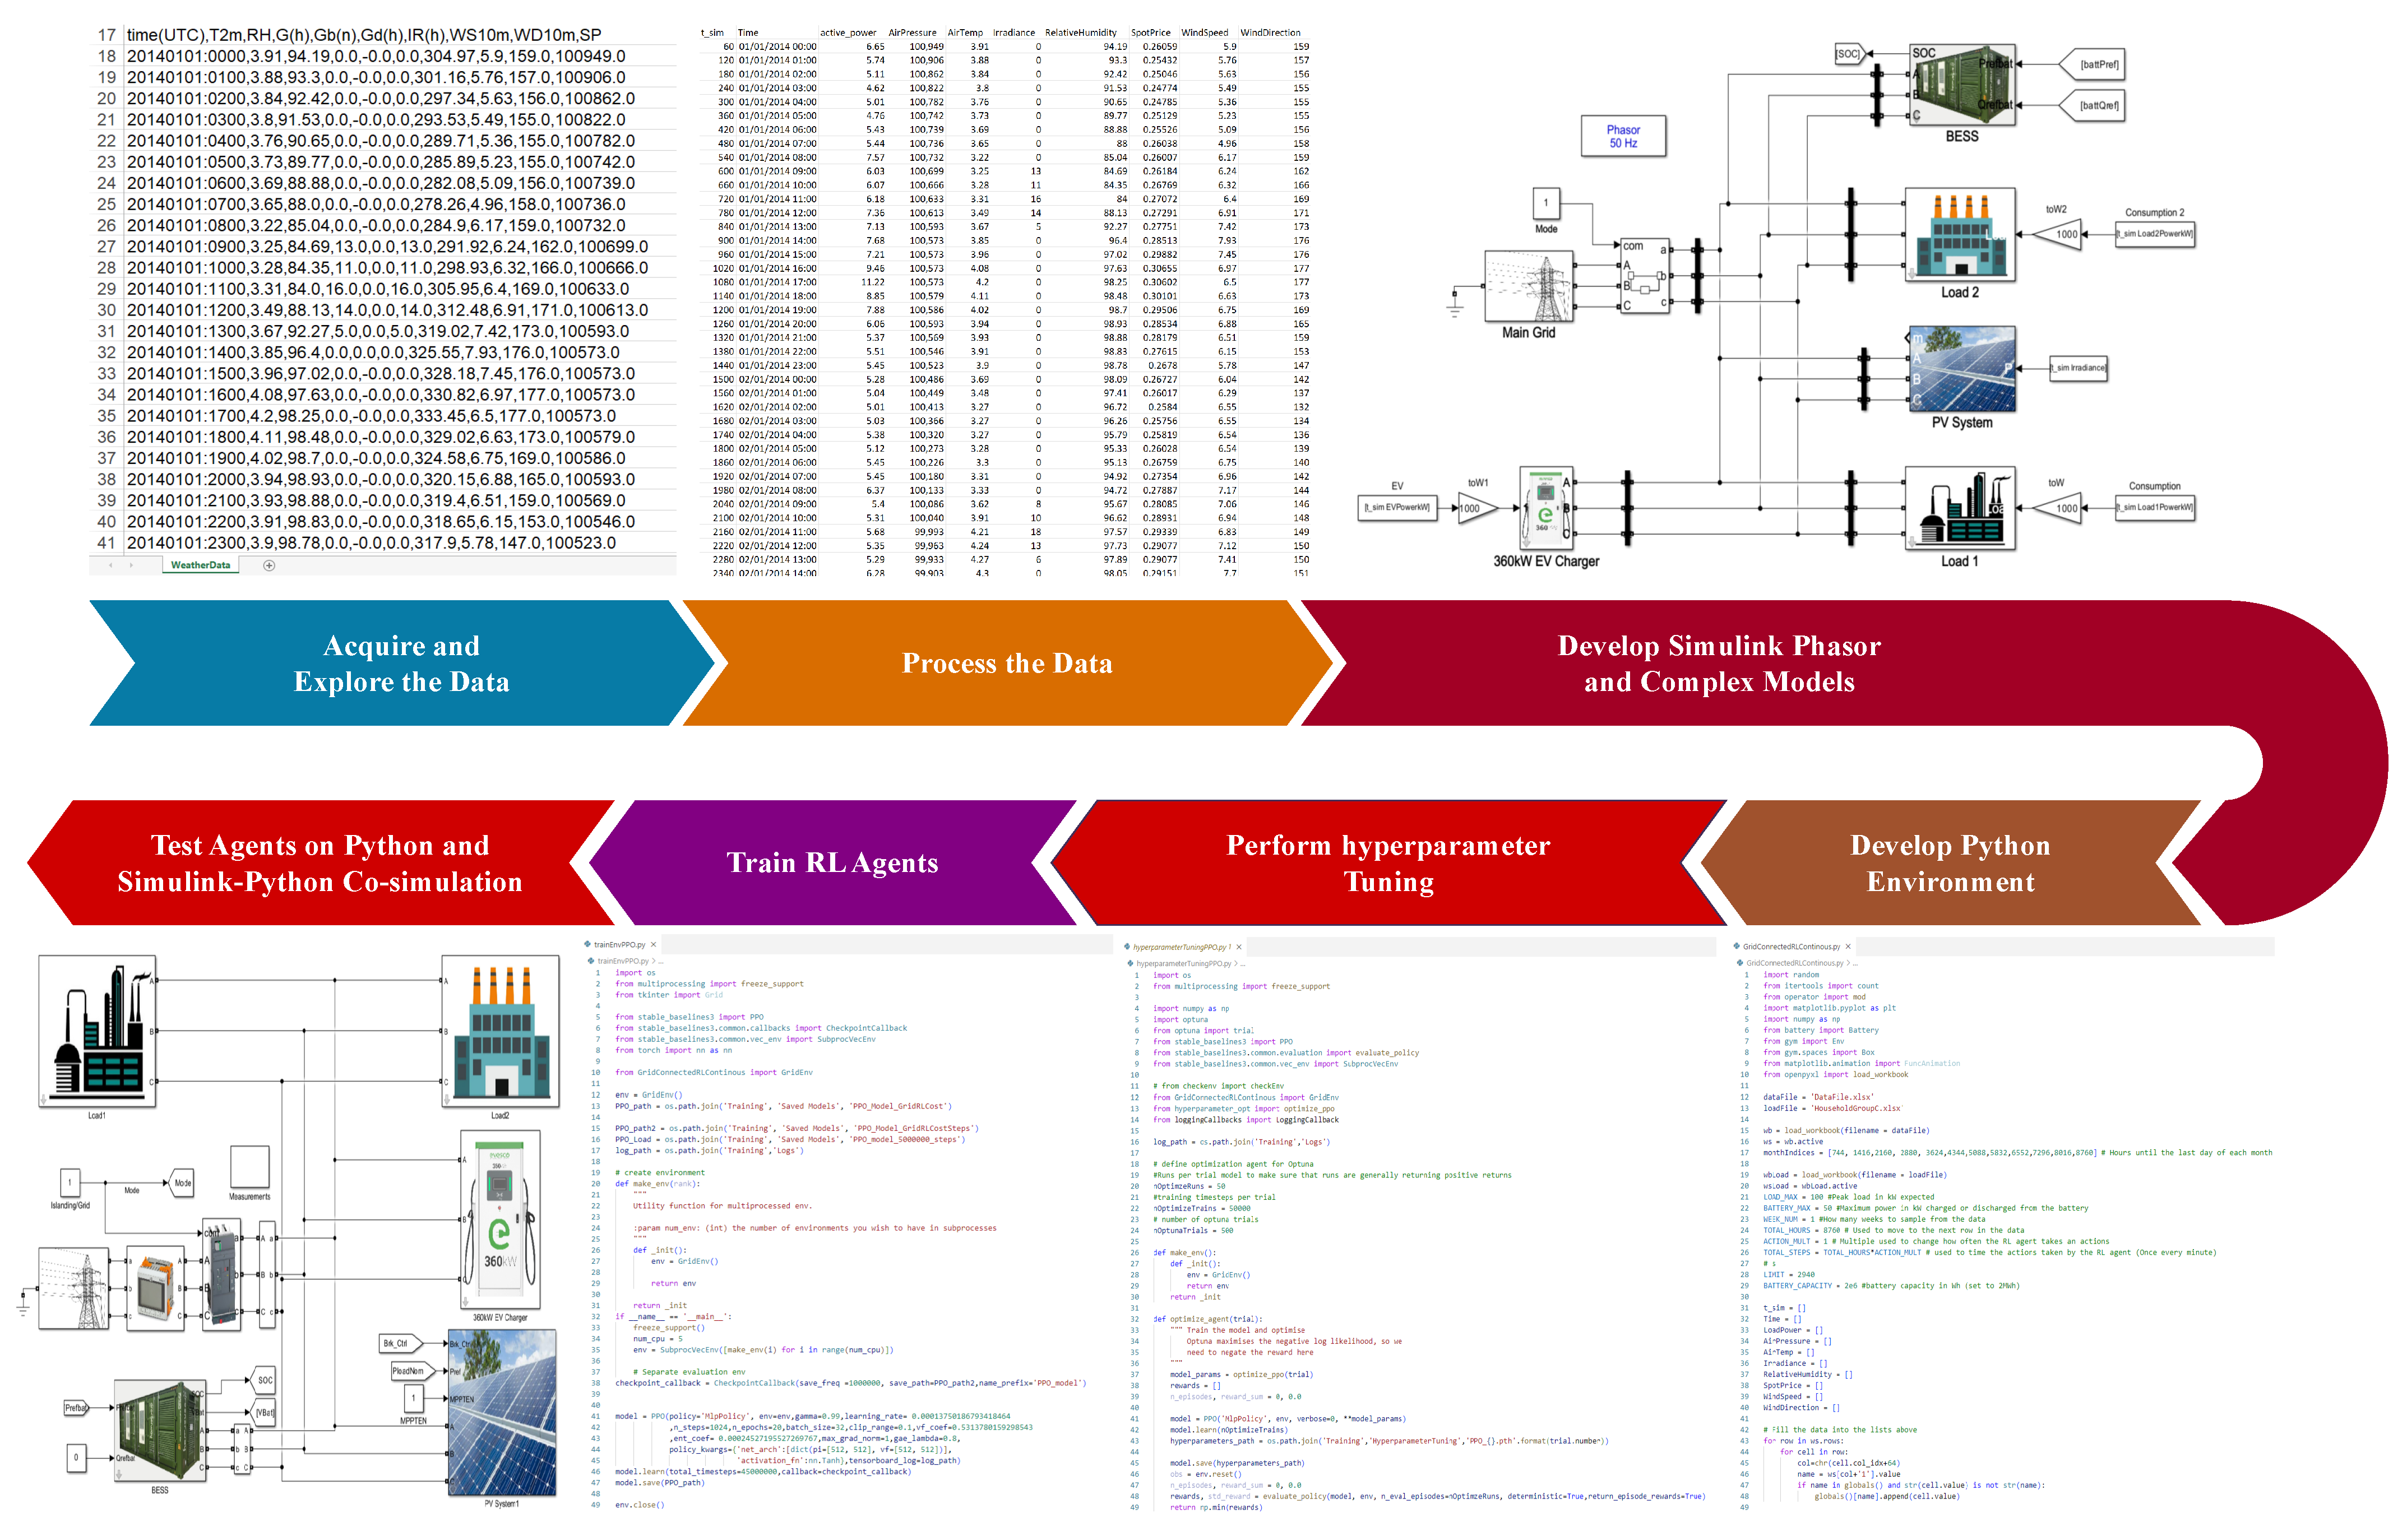Image resolution: width=2407 pixels, height=1540 pixels.
Task: Click the sheet navigation left arrow
Action: tap(111, 565)
